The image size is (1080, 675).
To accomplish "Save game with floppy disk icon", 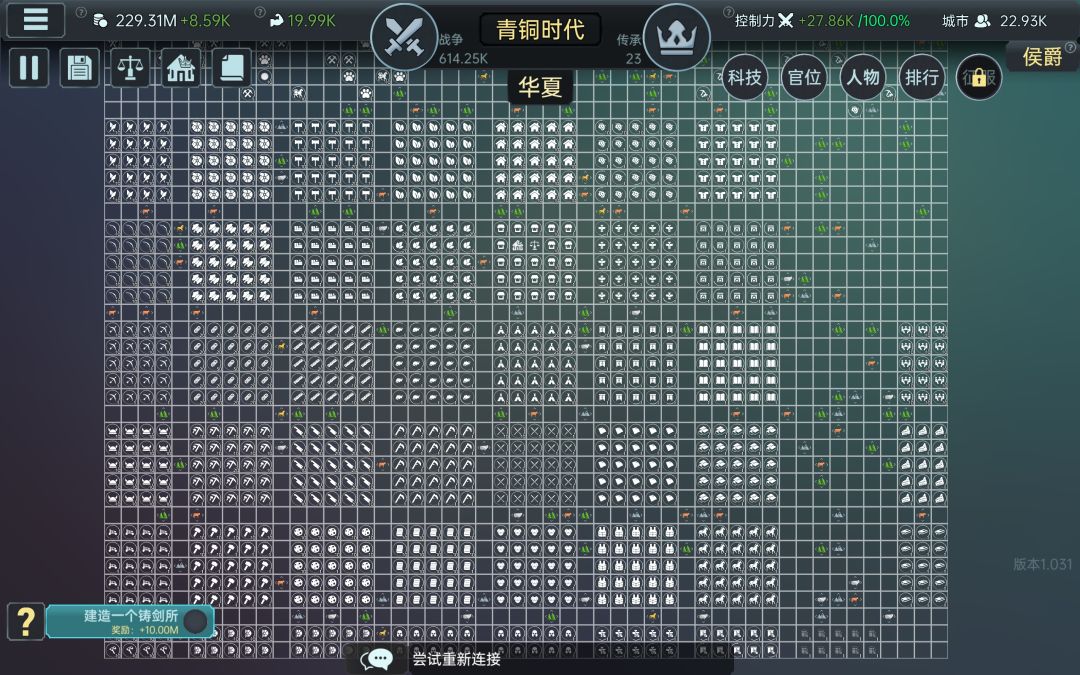I will point(79,68).
